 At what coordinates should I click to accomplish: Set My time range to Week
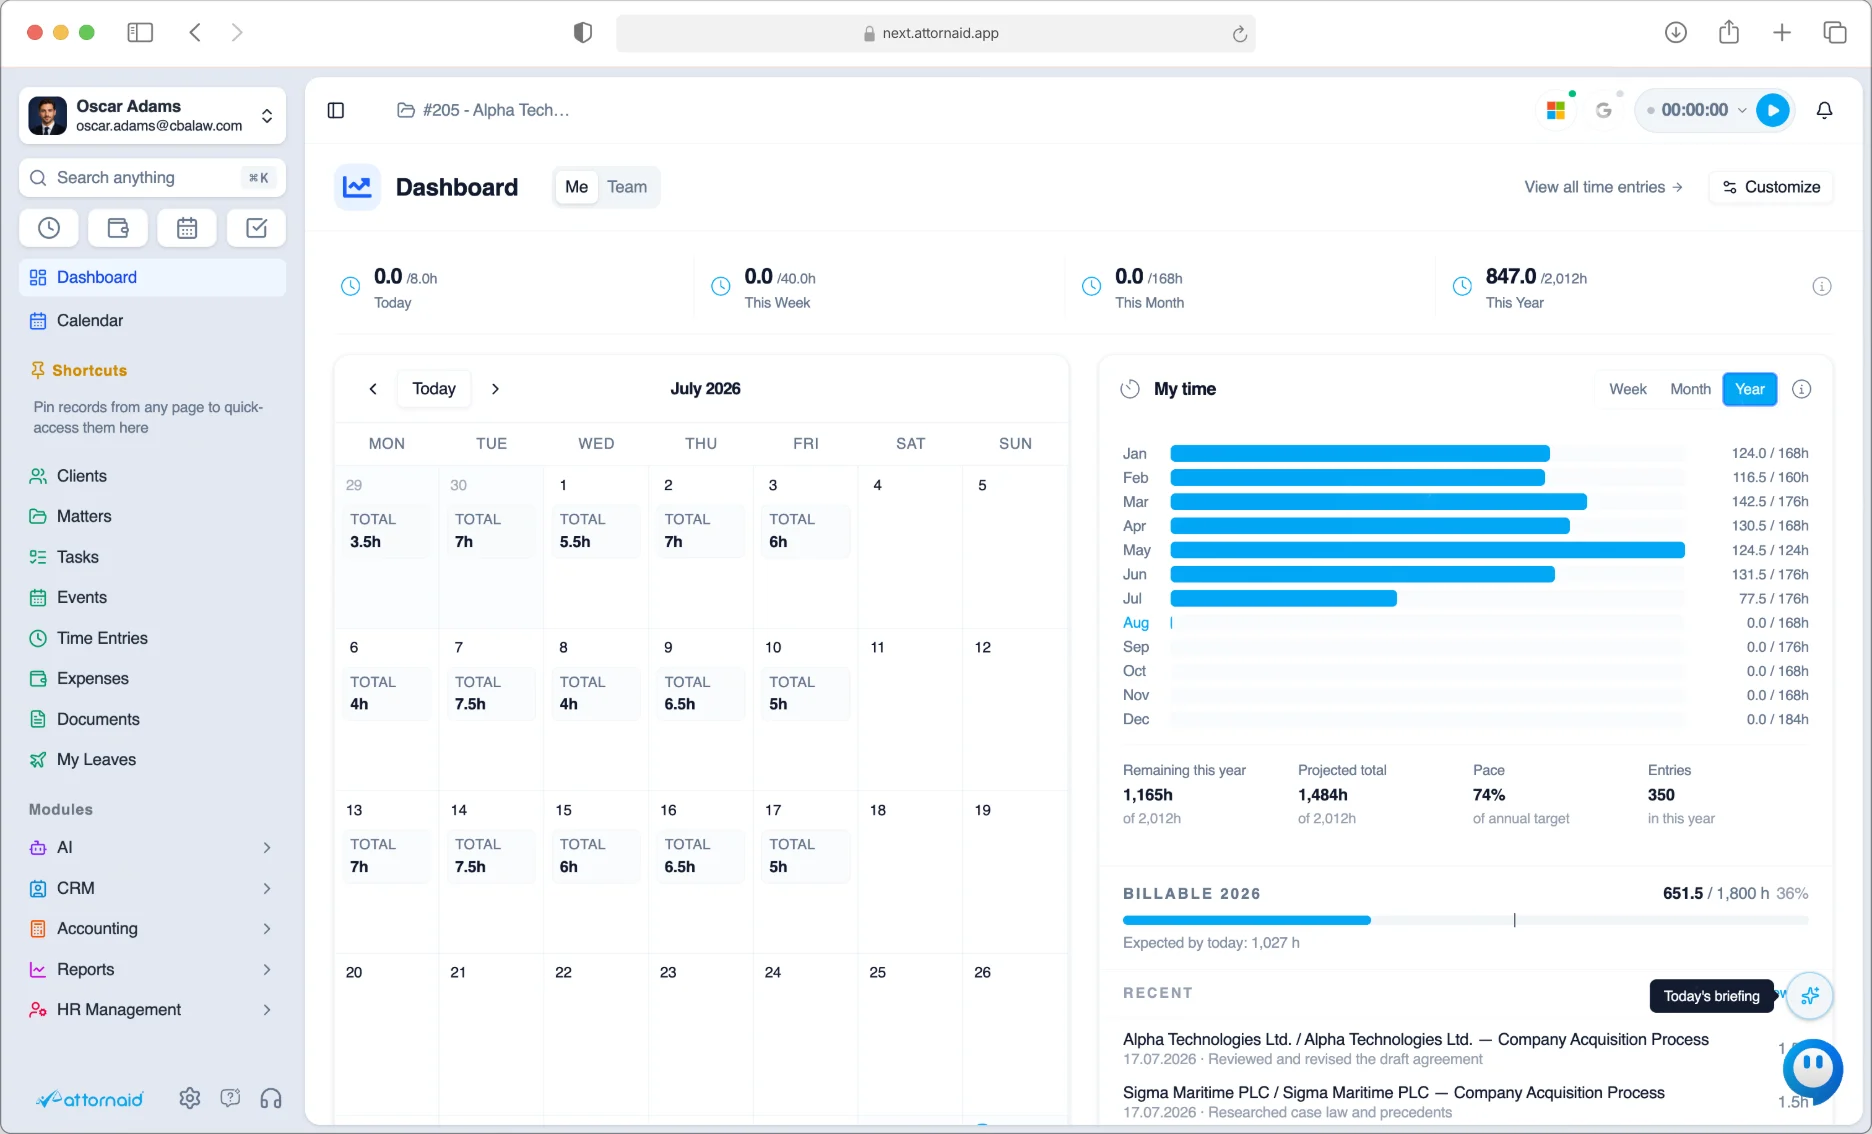1627,389
